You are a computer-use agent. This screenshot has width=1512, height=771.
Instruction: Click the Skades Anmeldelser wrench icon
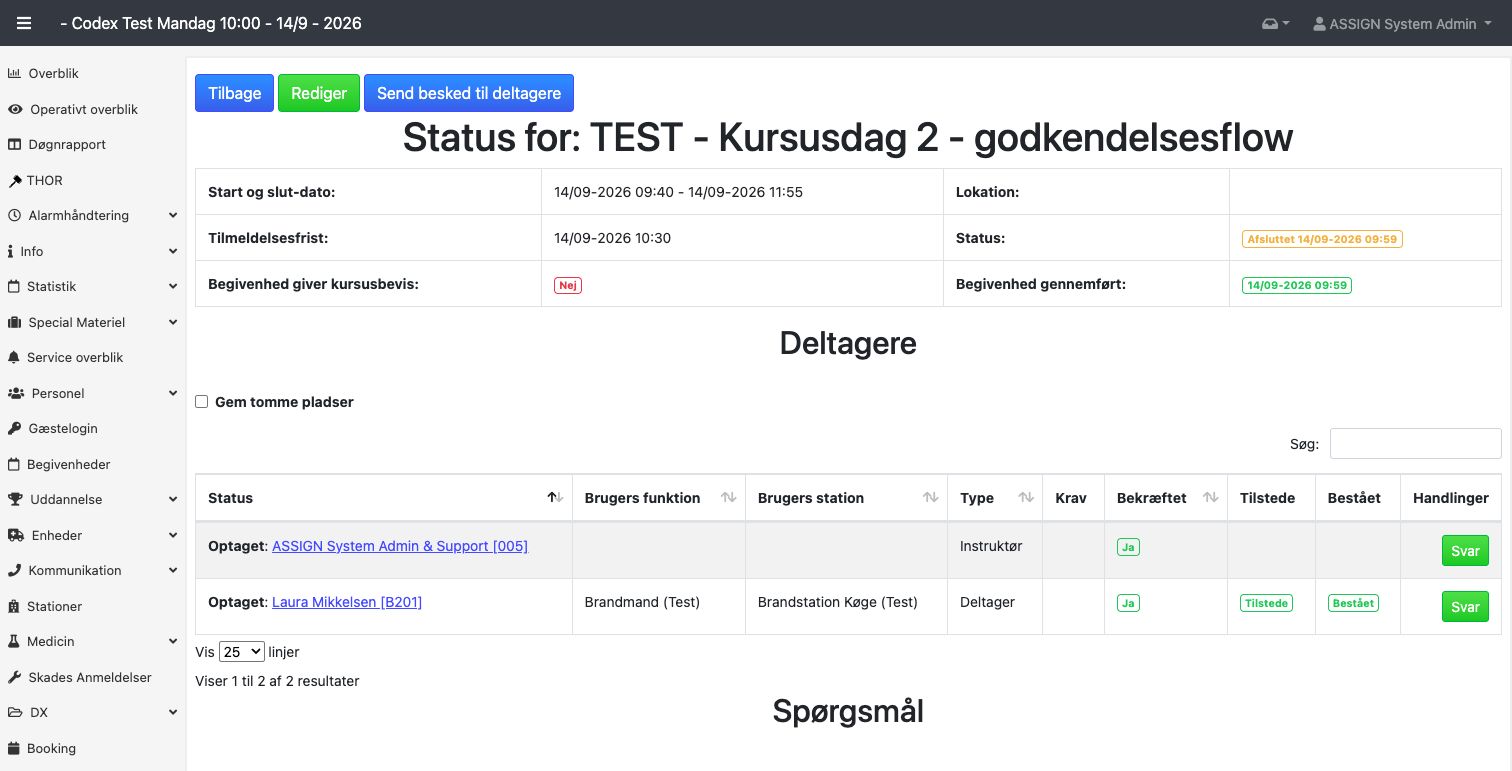[x=15, y=677]
